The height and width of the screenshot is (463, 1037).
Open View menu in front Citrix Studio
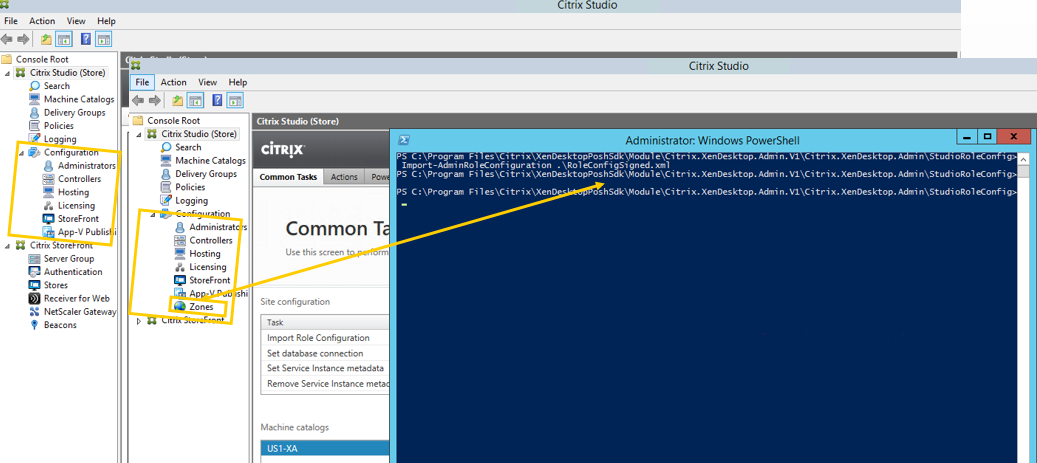pos(208,83)
